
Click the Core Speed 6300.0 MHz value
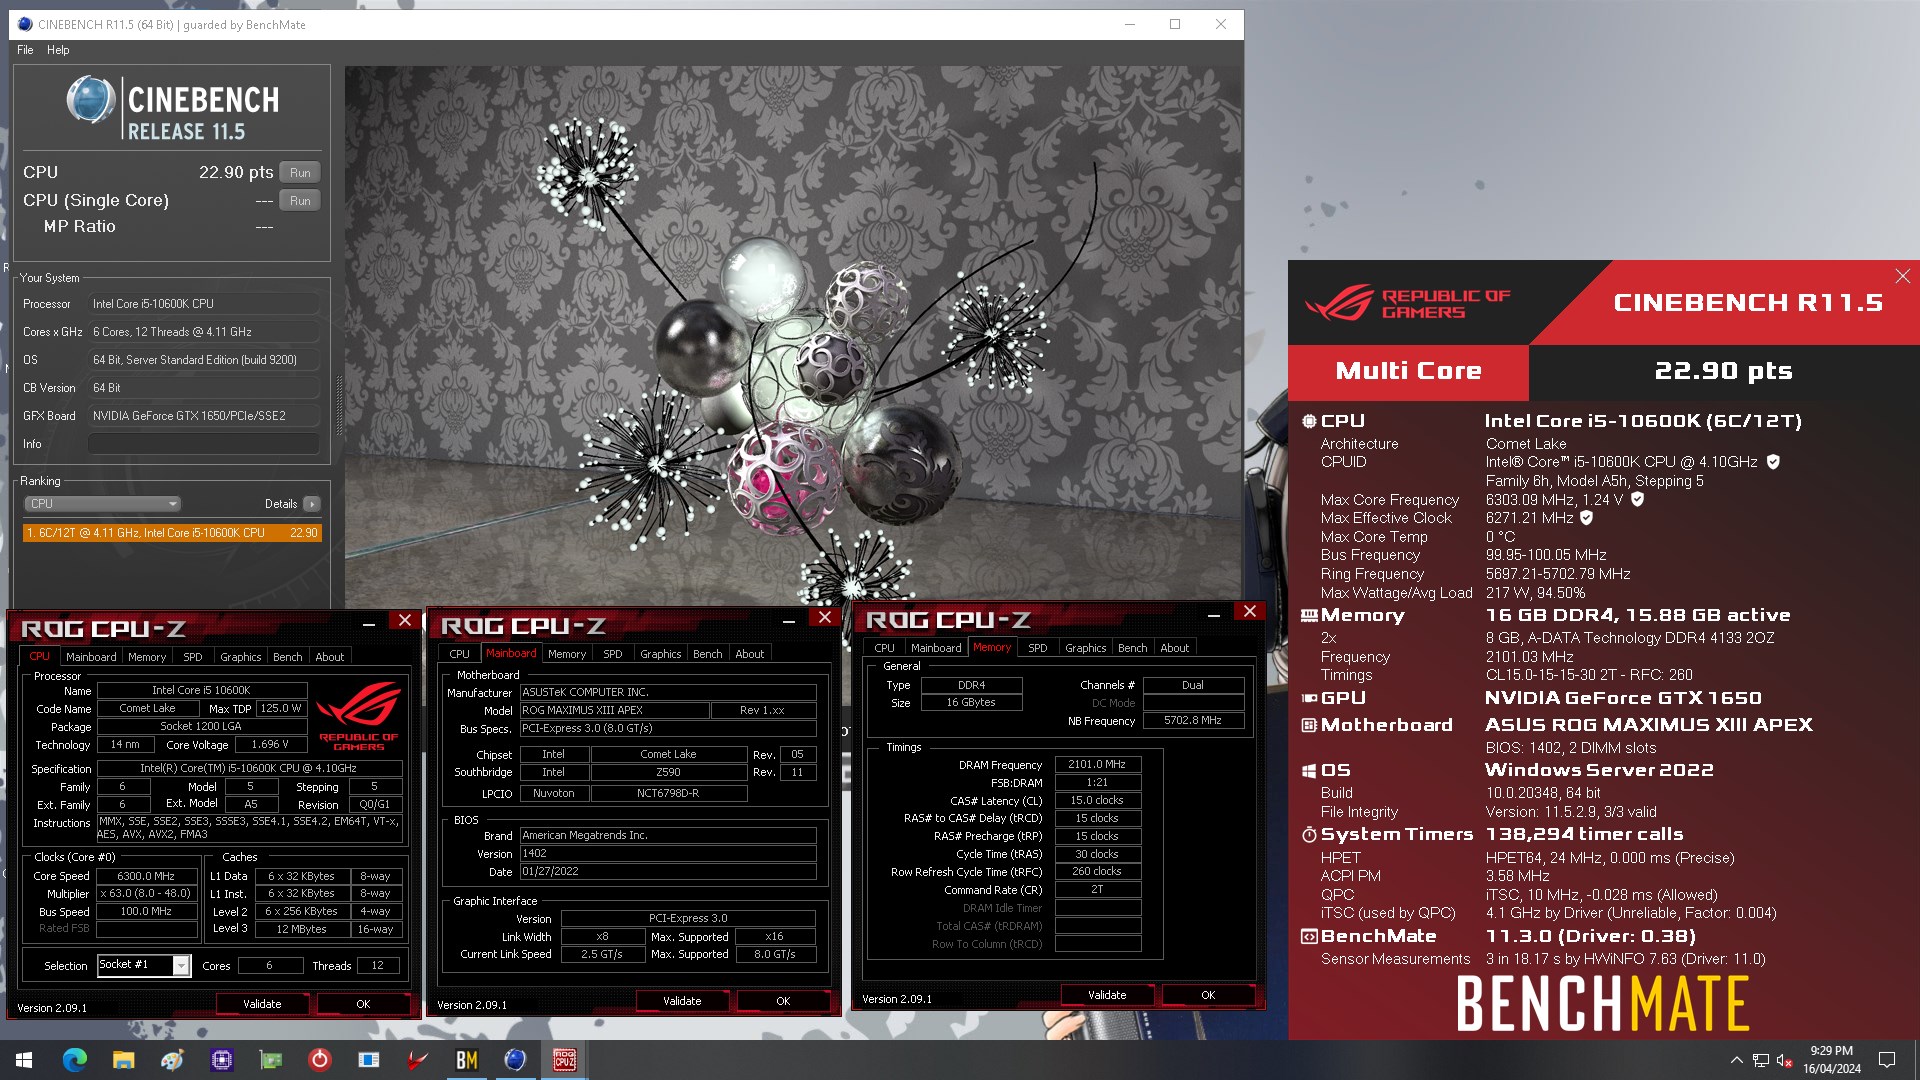click(146, 876)
